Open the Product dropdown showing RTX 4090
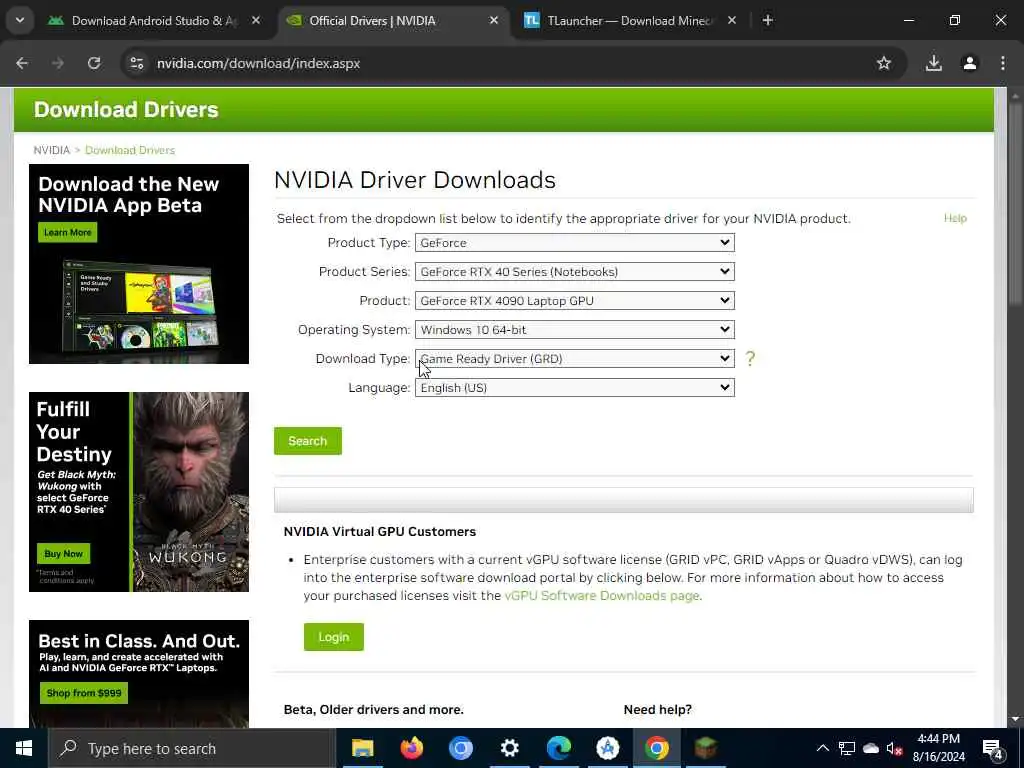 tap(575, 300)
